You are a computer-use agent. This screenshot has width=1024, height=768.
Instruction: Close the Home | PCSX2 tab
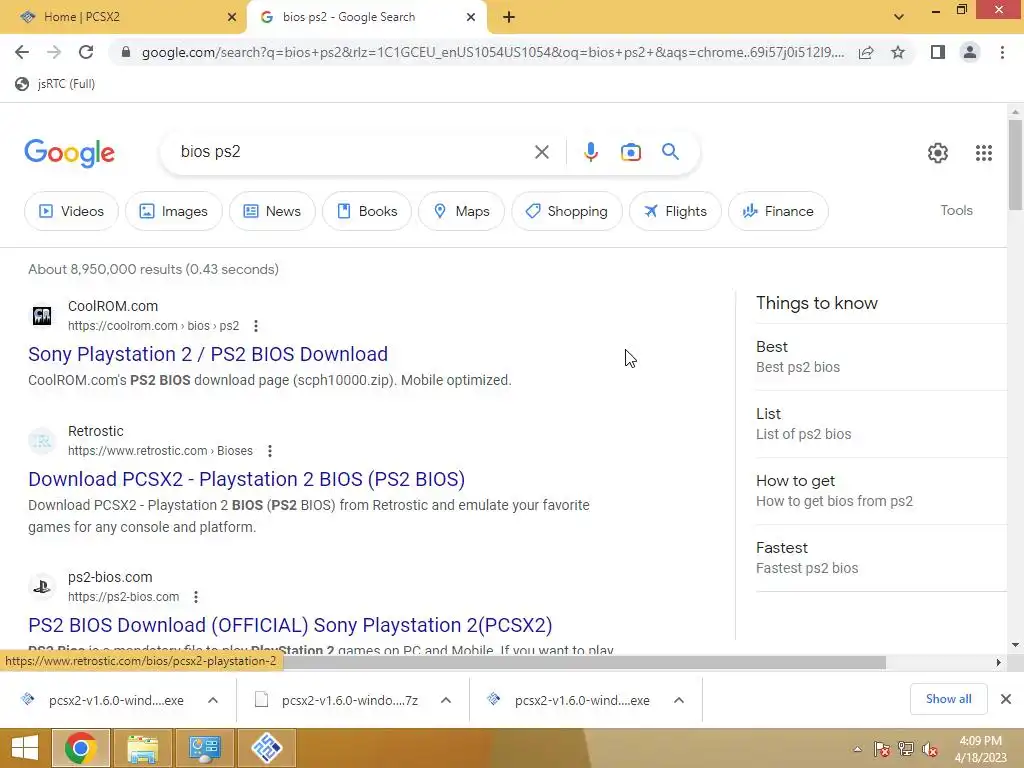tap(231, 17)
